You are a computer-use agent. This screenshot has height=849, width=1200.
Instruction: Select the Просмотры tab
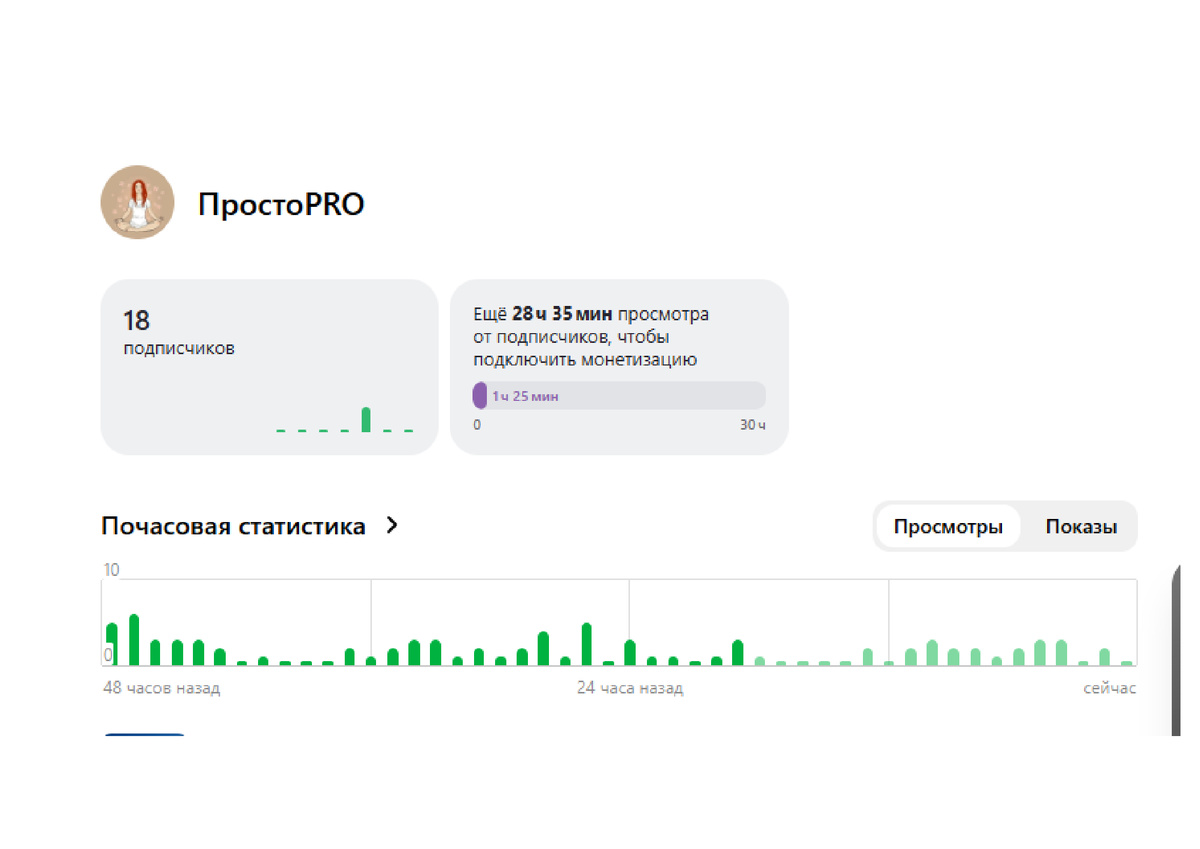(947, 526)
